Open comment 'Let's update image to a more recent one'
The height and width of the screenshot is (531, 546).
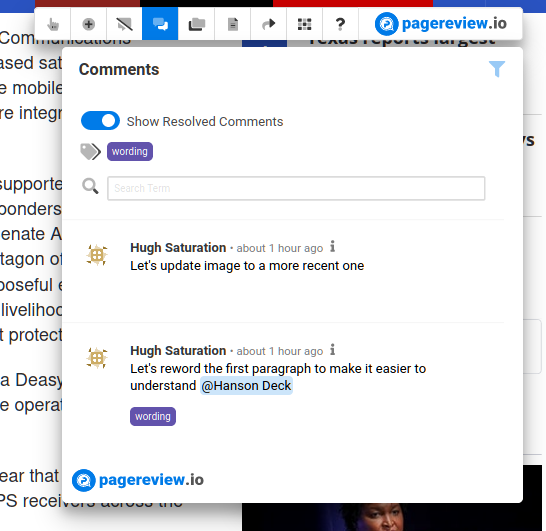[x=247, y=266]
